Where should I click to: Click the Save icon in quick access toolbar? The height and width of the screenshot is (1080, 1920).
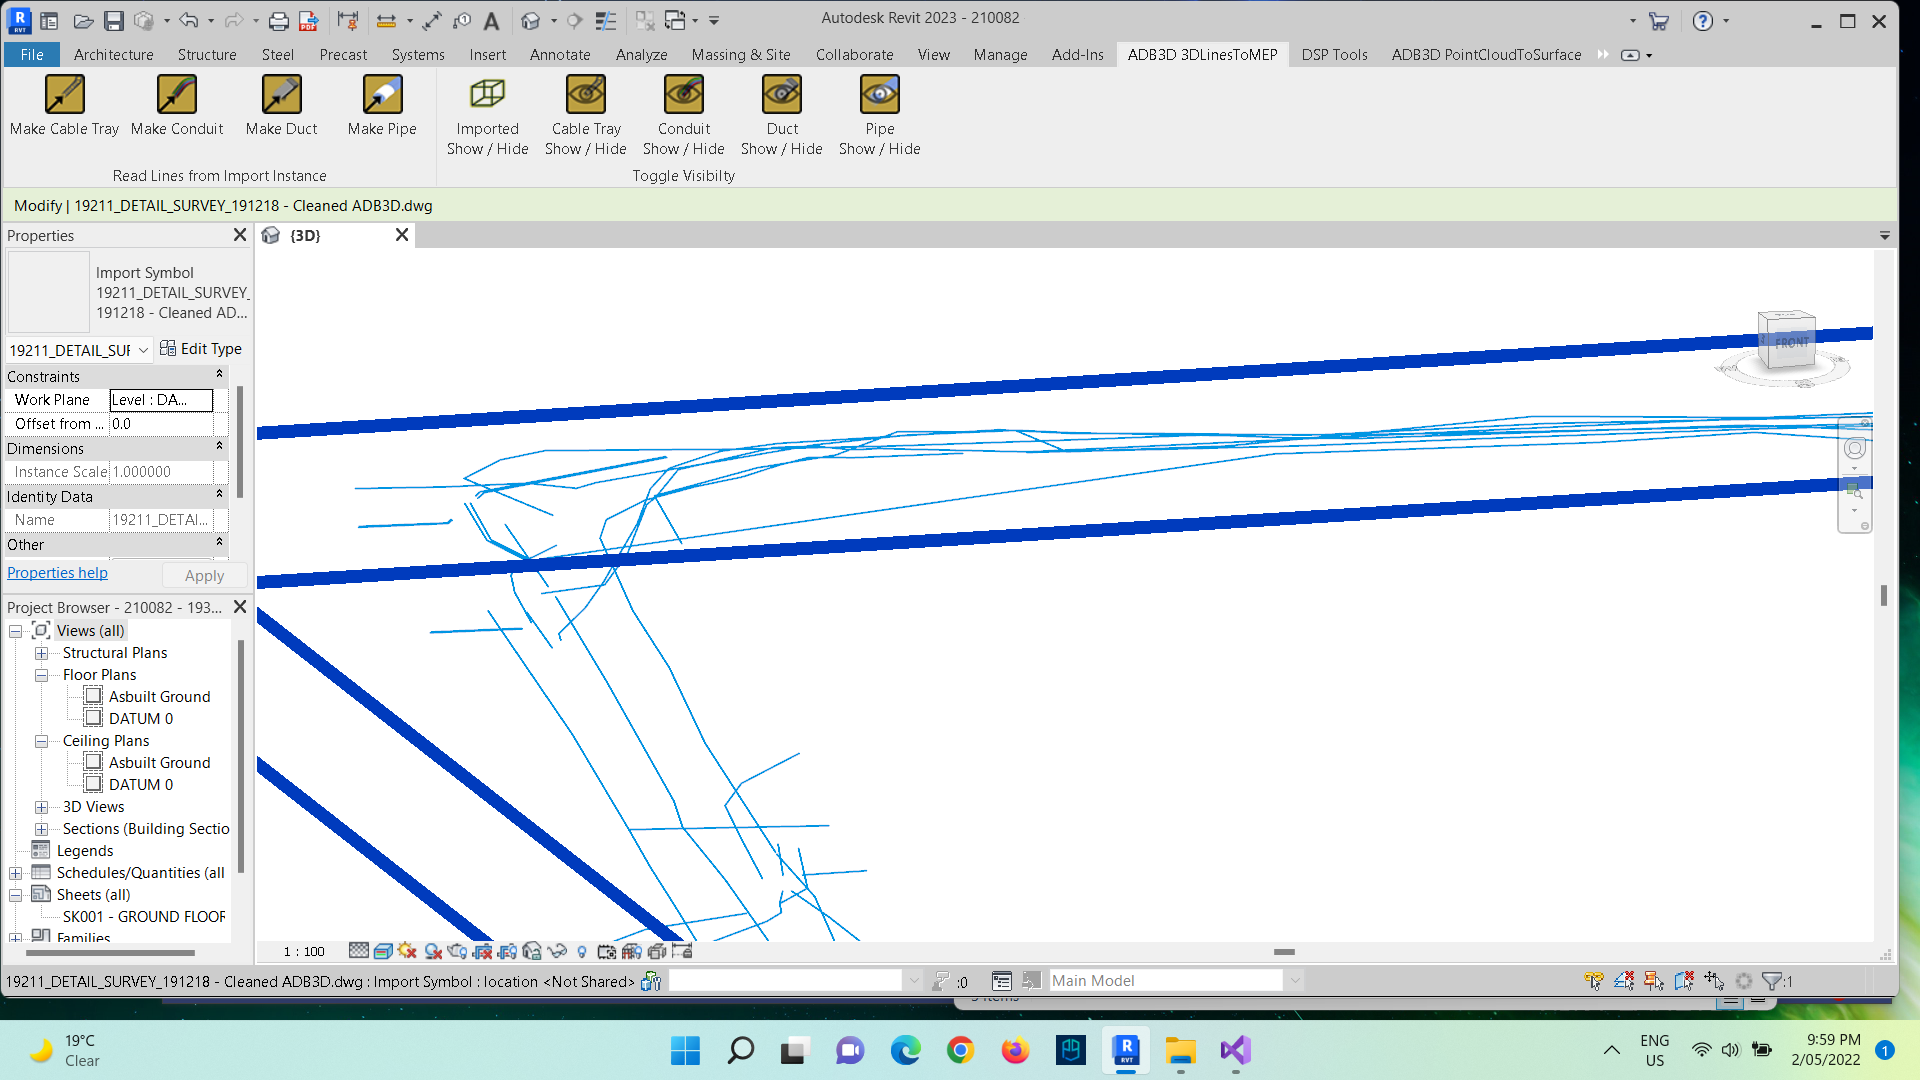(114, 20)
